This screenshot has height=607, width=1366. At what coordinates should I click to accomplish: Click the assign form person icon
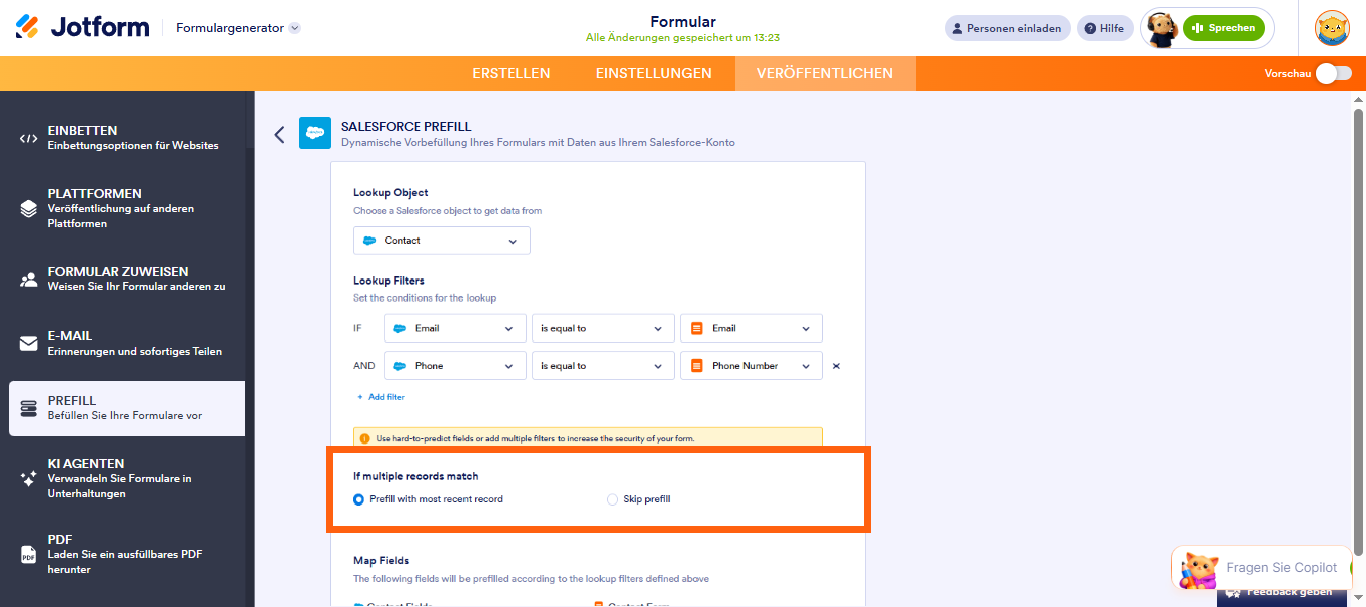pos(28,279)
